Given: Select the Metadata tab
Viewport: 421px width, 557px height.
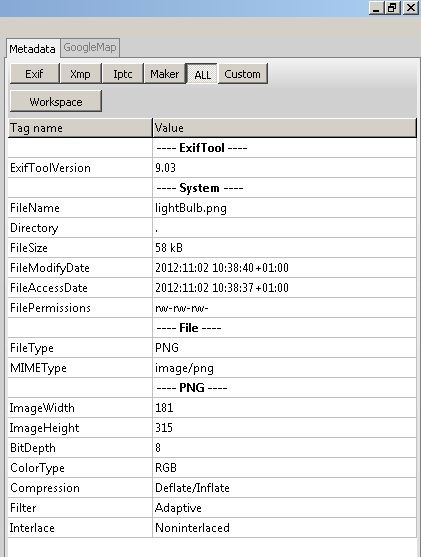Looking at the screenshot, I should [32, 49].
